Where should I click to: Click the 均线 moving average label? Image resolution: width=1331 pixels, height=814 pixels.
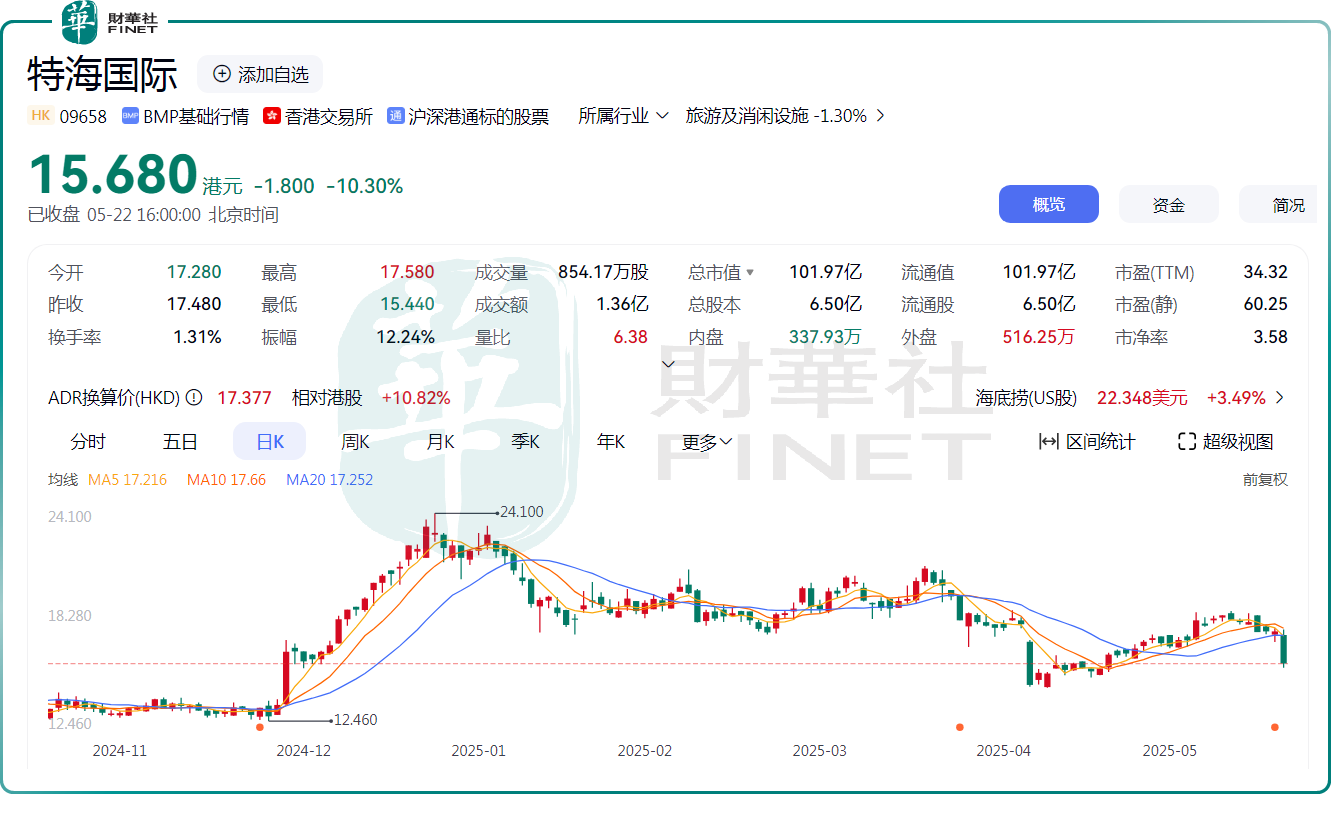tap(63, 480)
